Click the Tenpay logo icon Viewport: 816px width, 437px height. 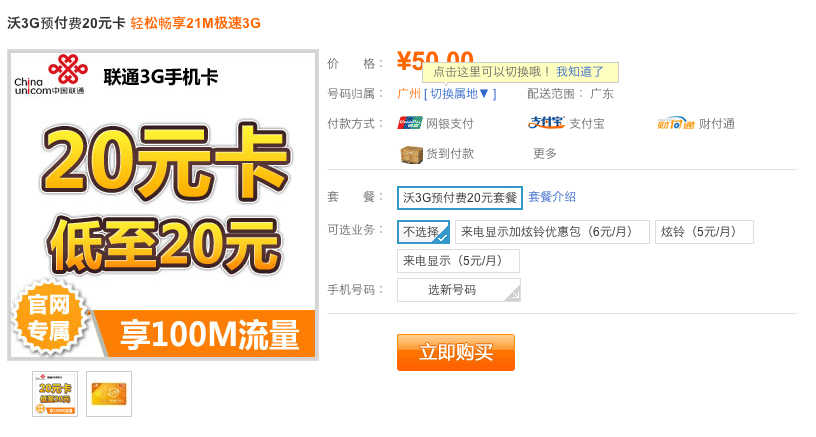(675, 123)
